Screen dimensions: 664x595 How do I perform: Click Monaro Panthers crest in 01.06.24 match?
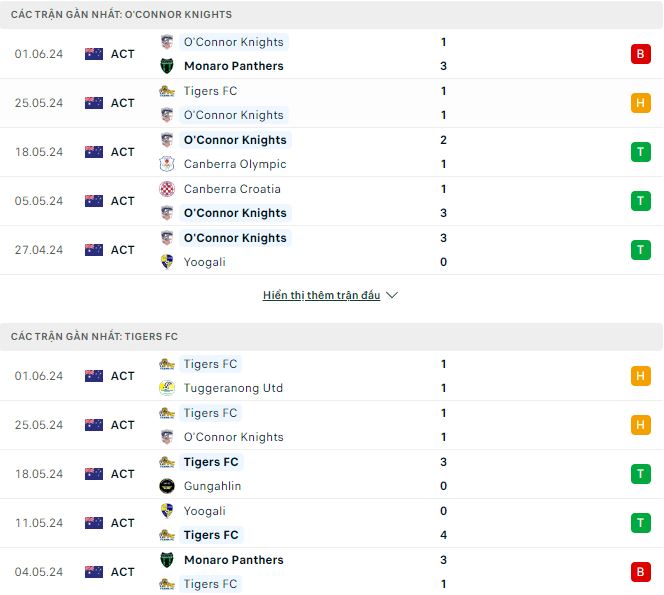tap(167, 66)
